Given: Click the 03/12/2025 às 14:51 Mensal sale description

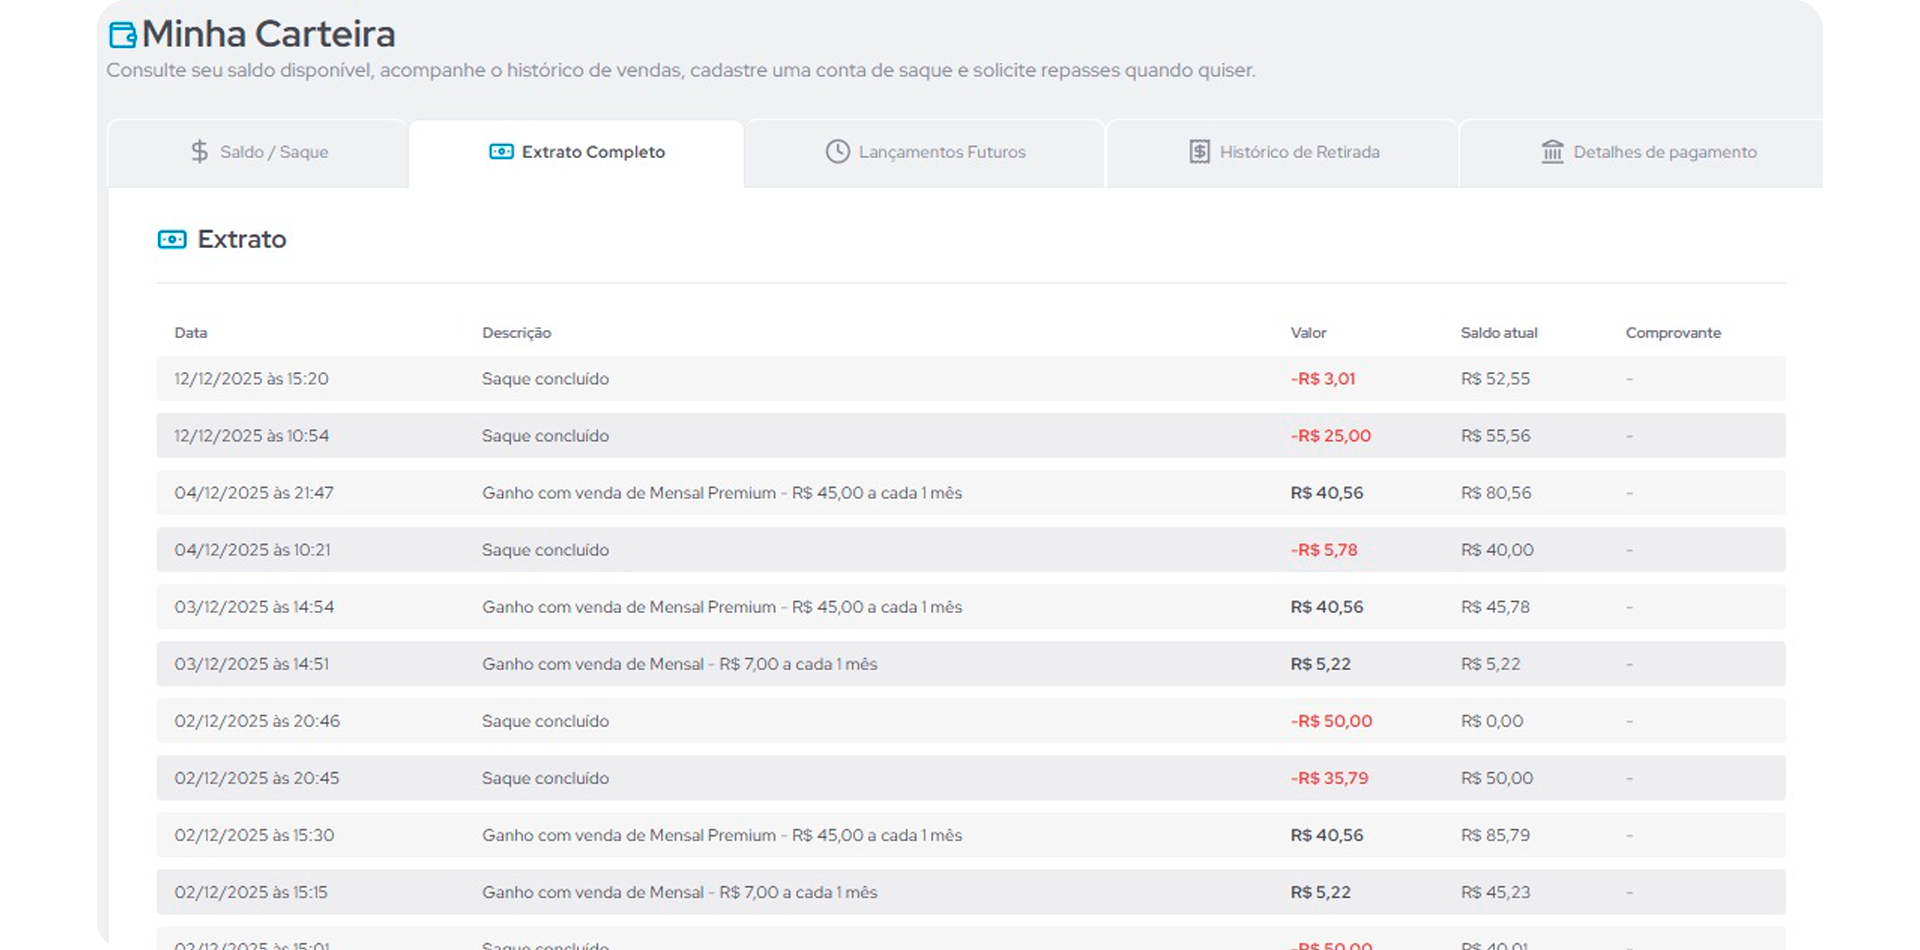Looking at the screenshot, I should pos(679,664).
